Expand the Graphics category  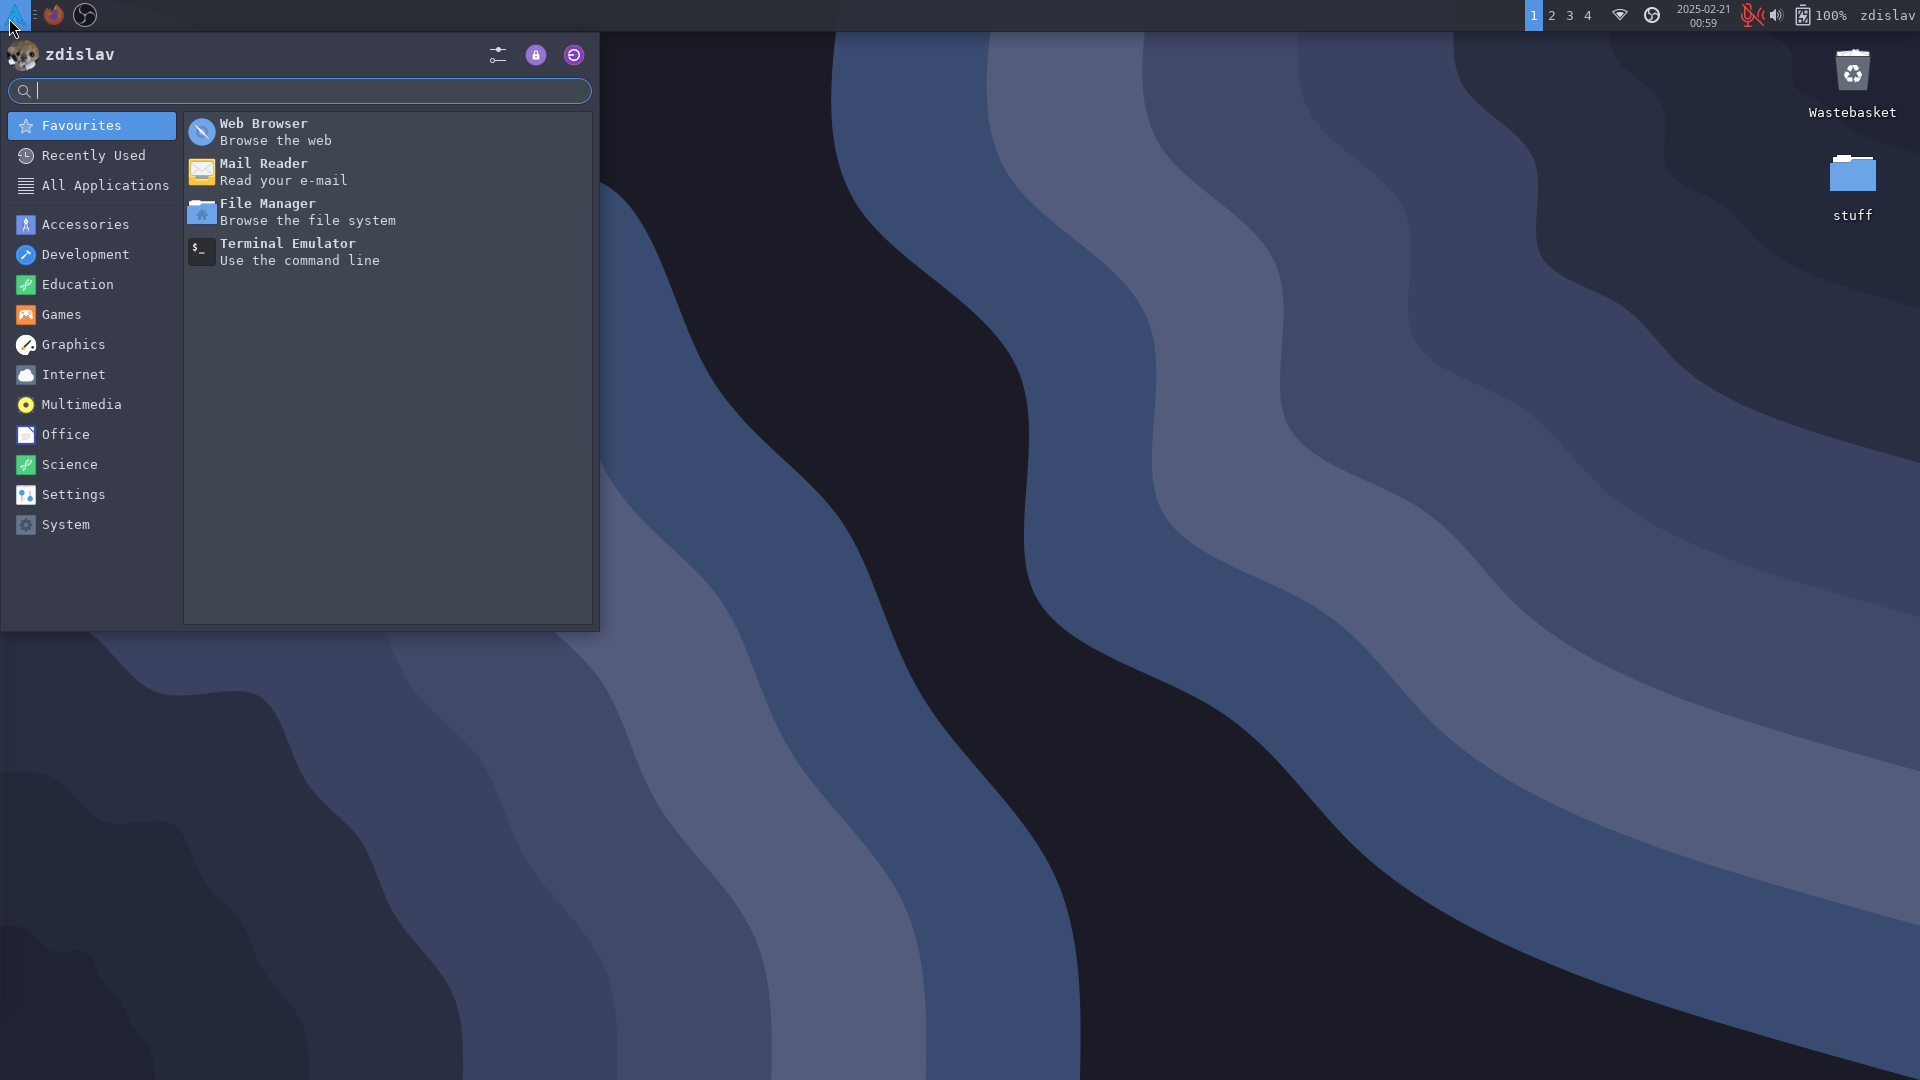coord(73,345)
